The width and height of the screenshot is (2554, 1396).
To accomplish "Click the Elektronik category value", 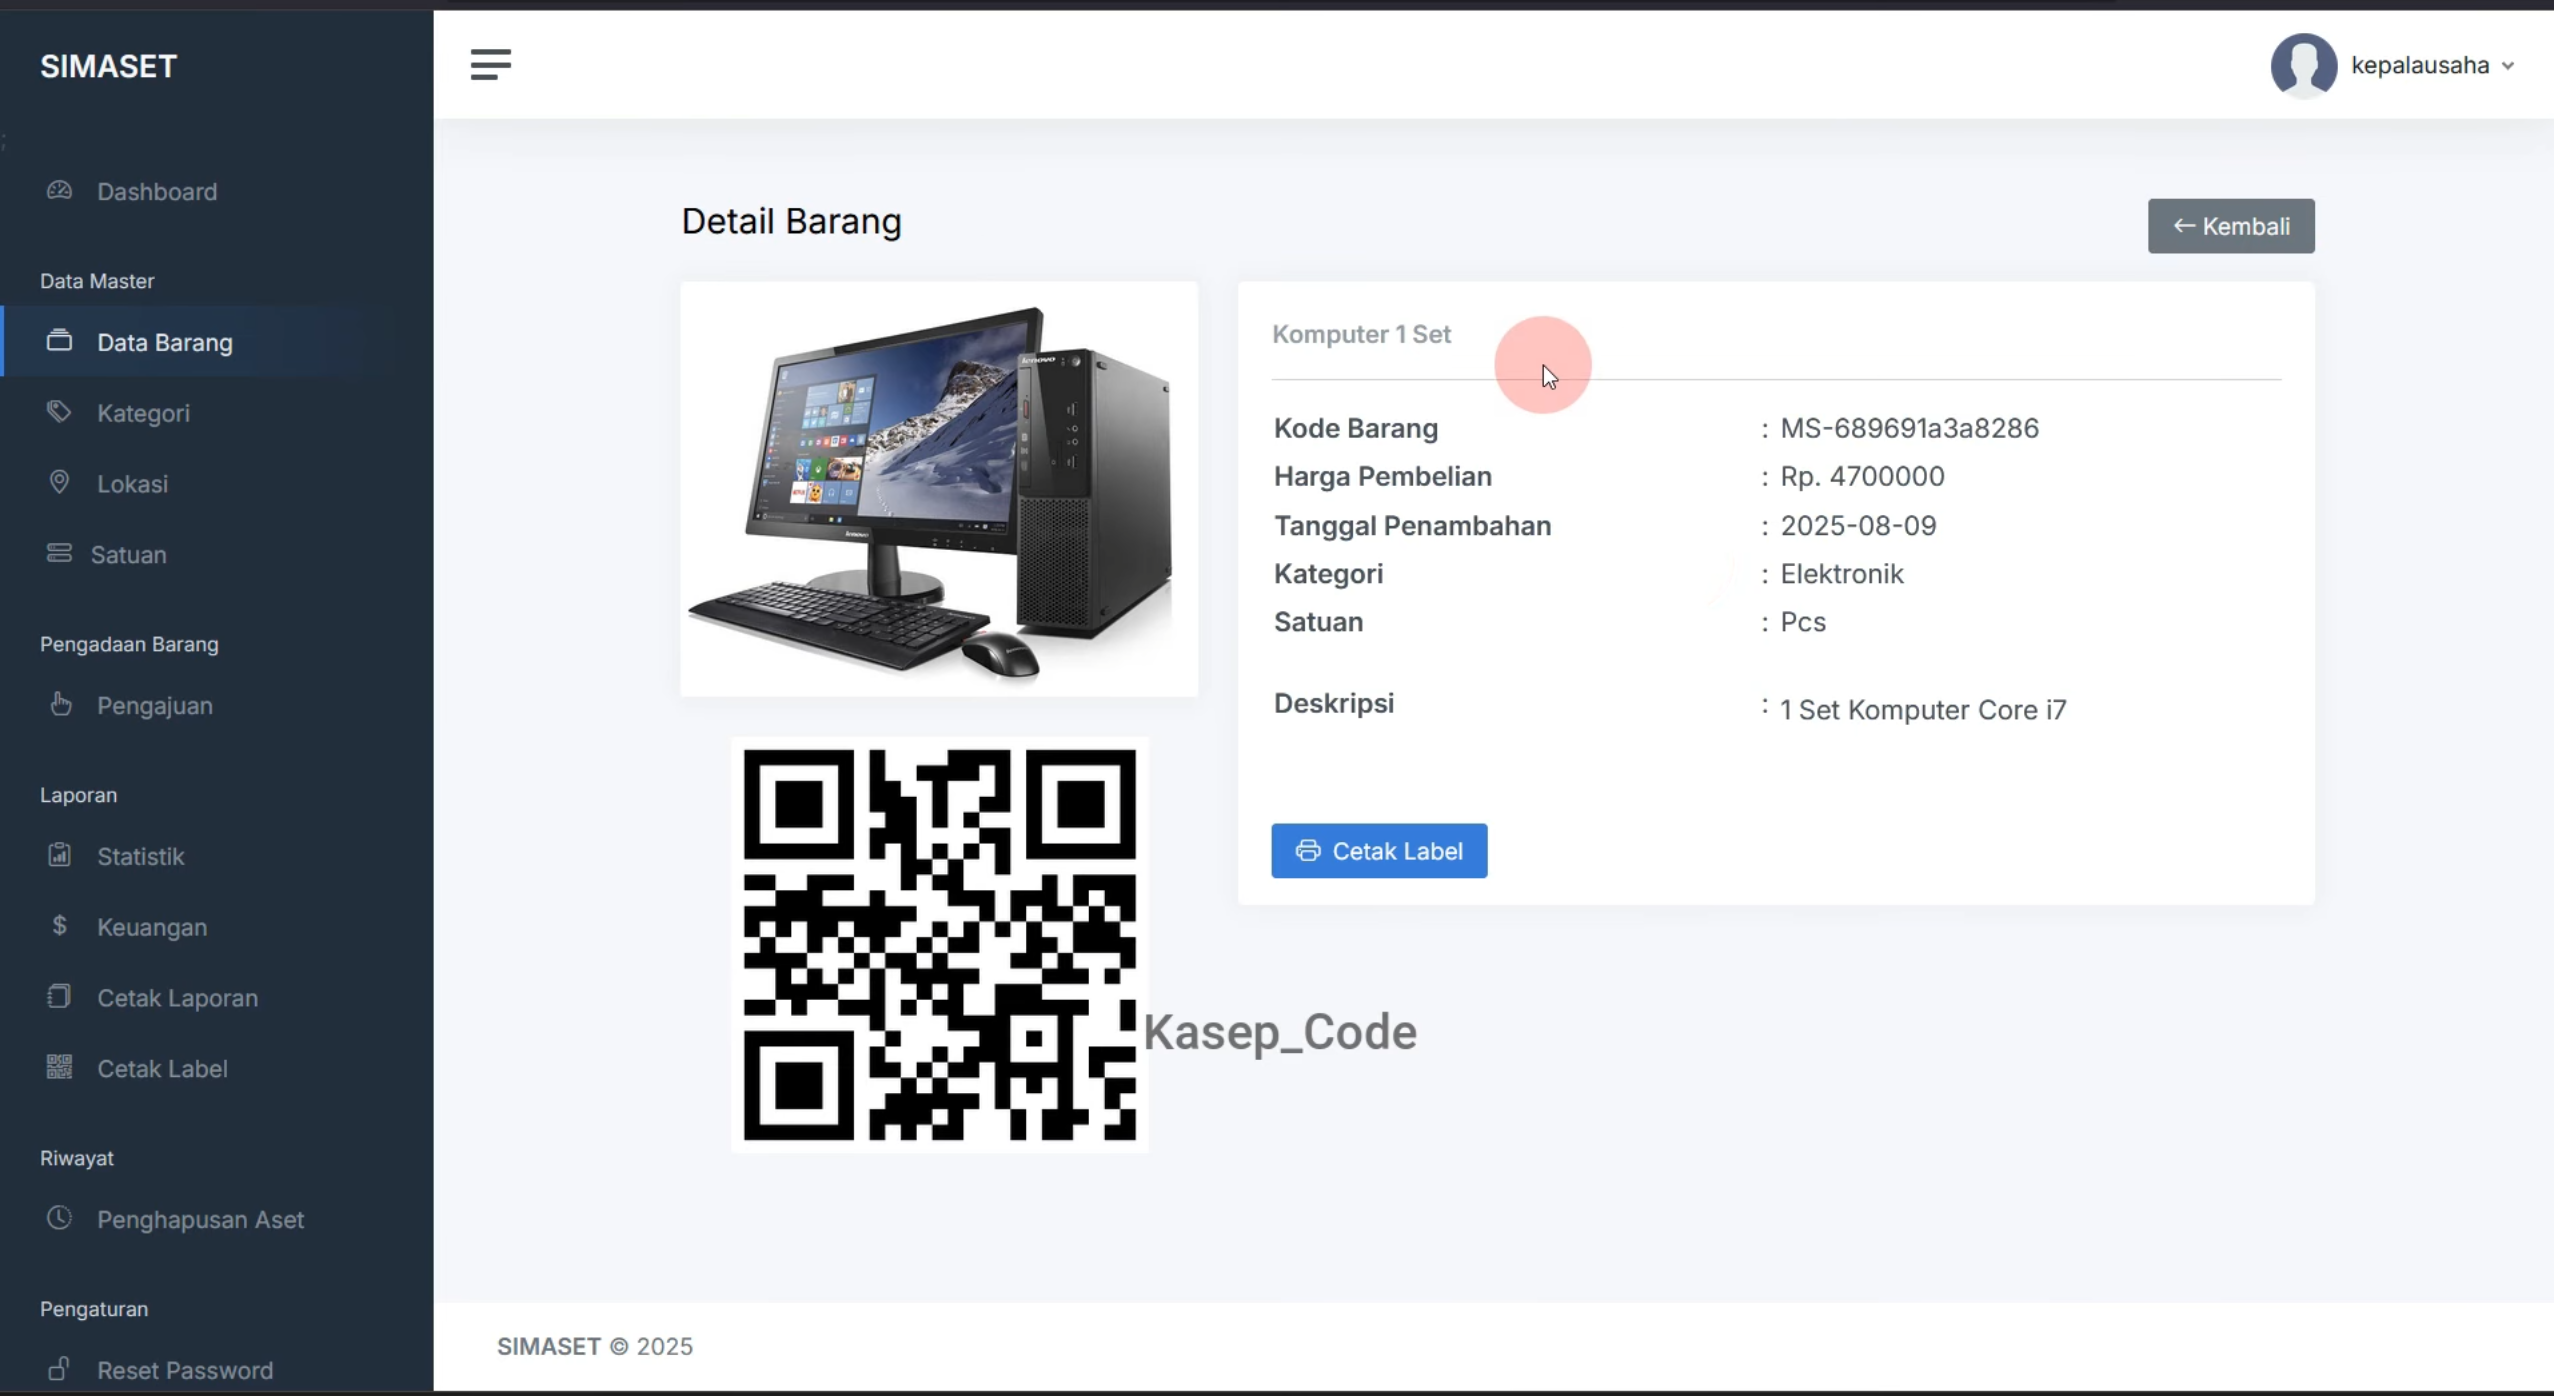I will [1842, 574].
